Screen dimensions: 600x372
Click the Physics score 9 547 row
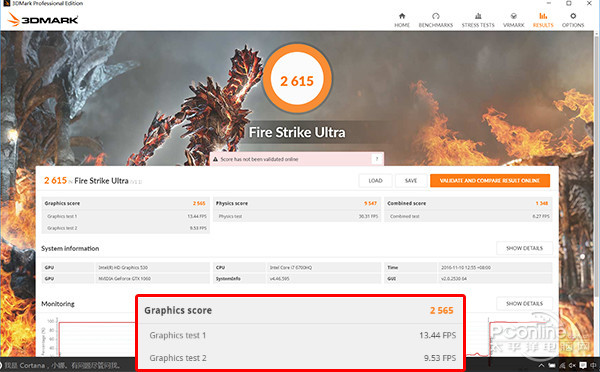(x=297, y=203)
